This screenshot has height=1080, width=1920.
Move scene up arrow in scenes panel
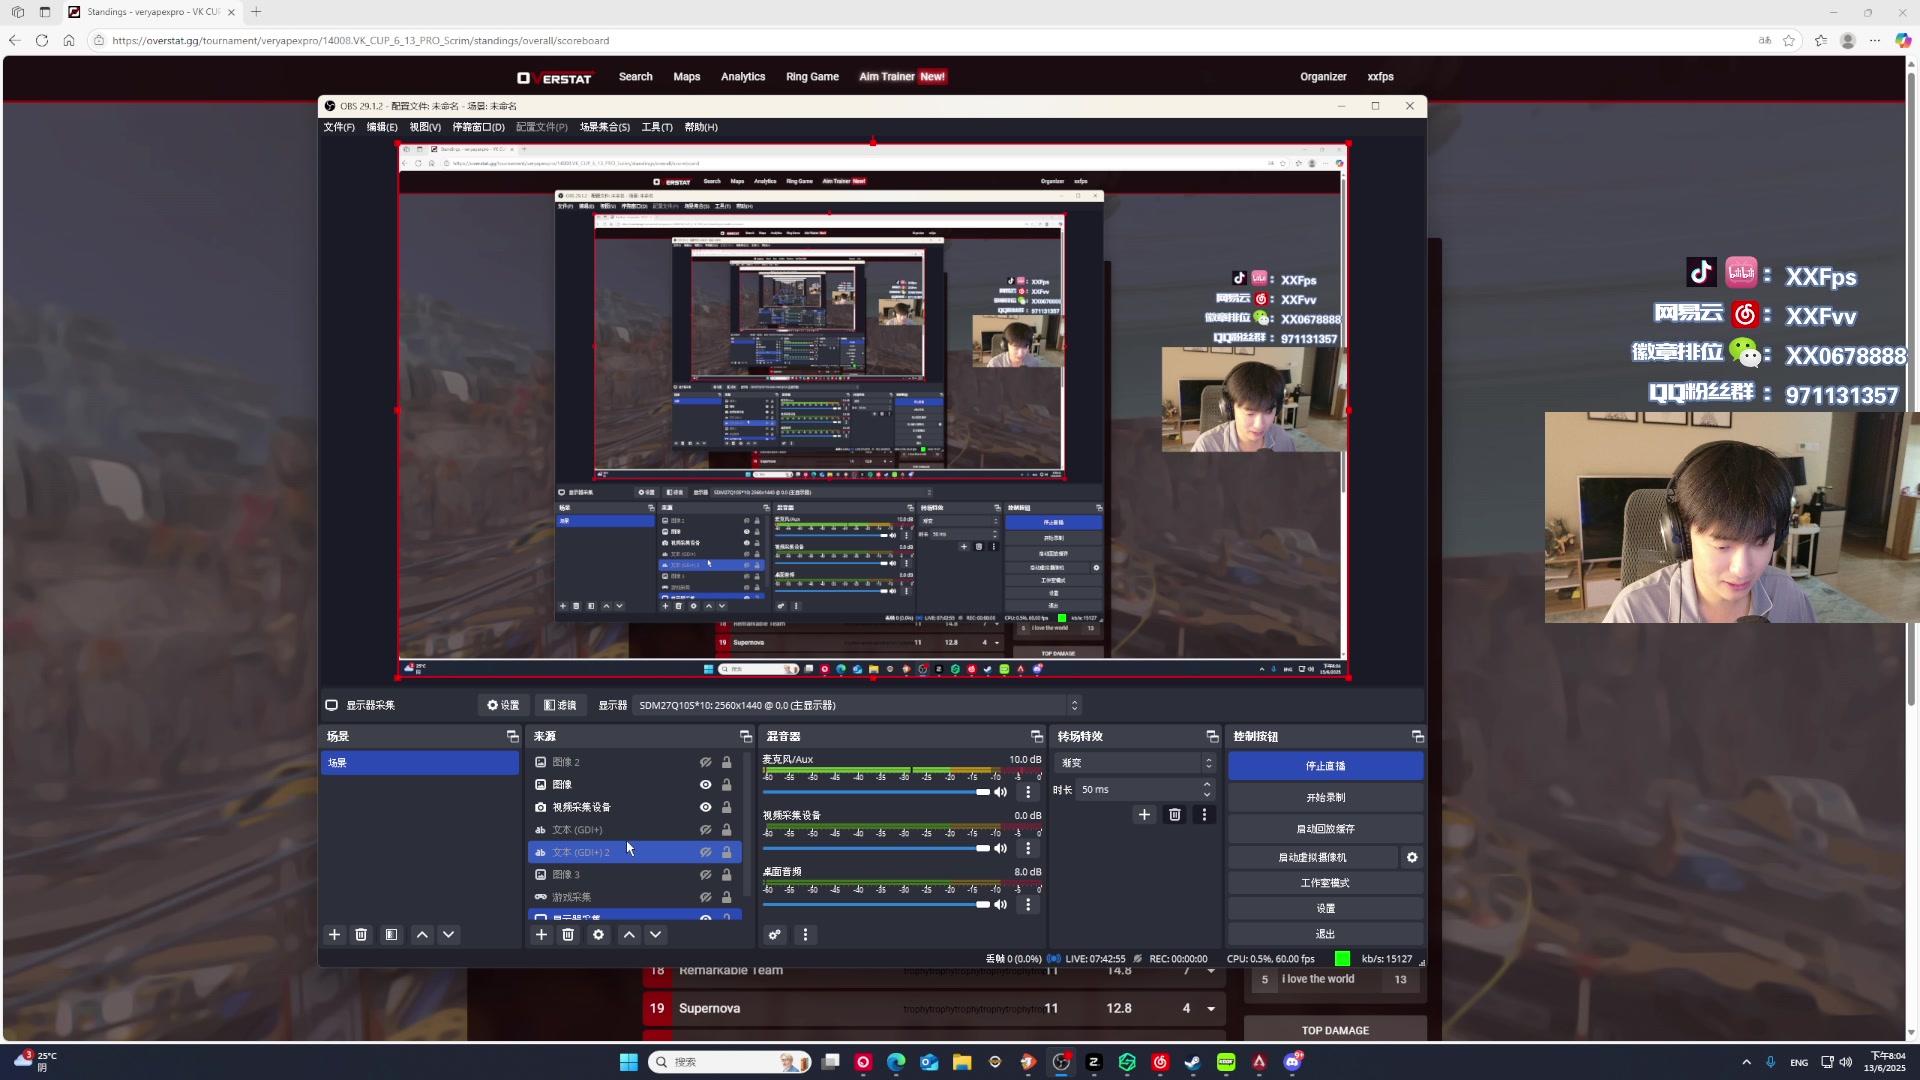click(x=422, y=934)
